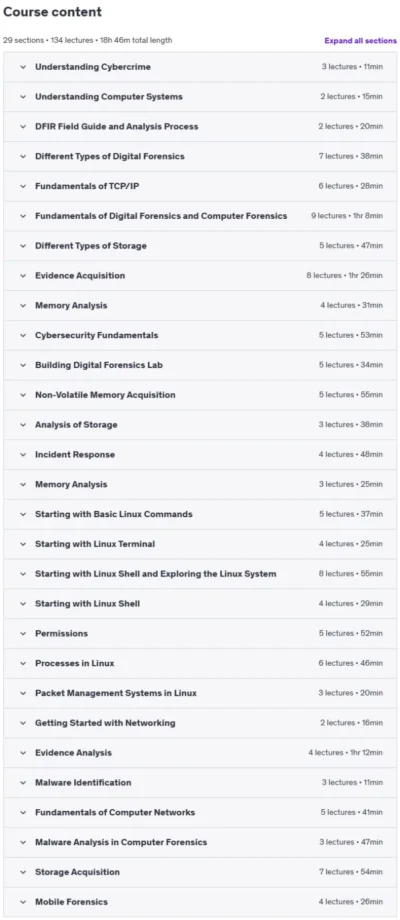
Task: Click the chevron icon for Processes in Linux
Action: (23, 664)
